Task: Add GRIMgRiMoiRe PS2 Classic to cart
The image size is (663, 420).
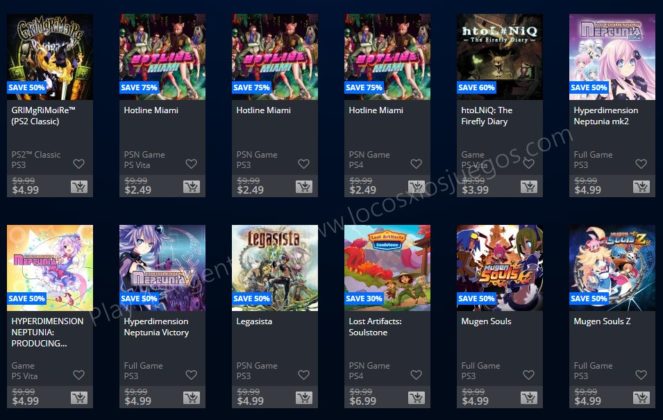Action: click(79, 187)
